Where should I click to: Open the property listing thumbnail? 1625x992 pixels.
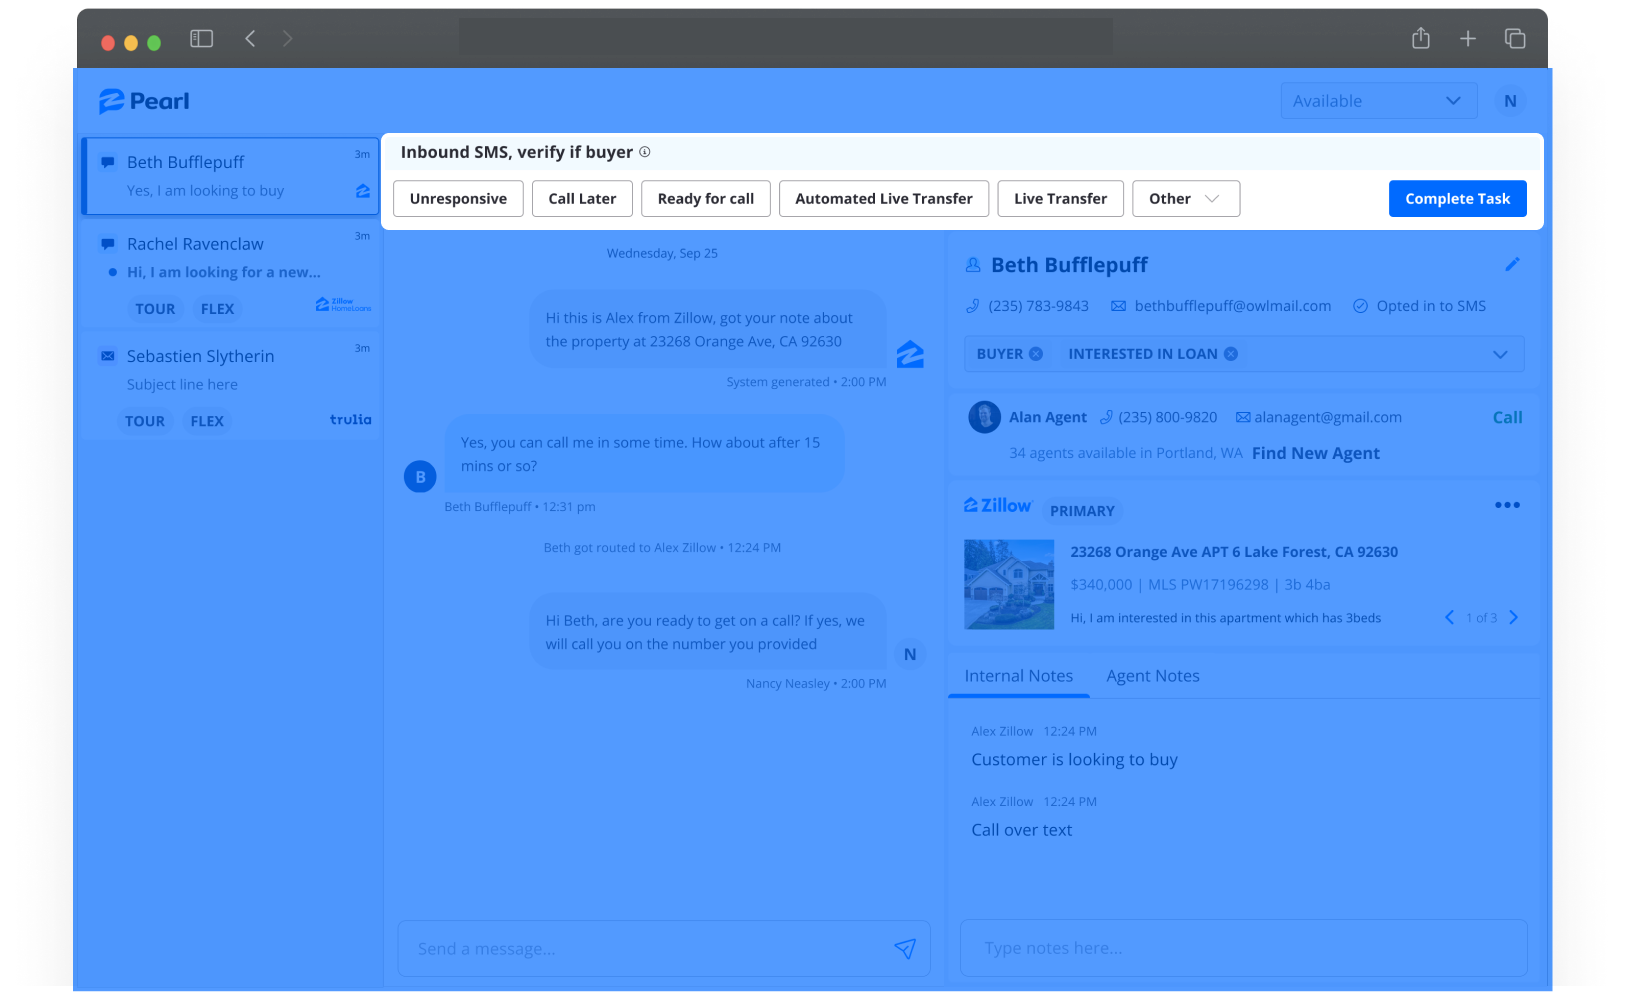[1009, 584]
